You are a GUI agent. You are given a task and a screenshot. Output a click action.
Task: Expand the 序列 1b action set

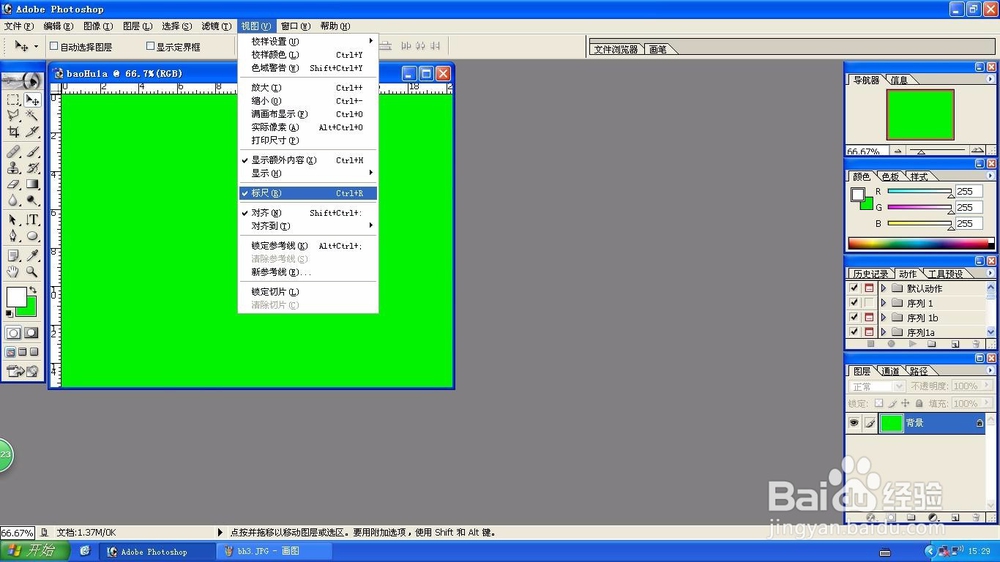[x=883, y=317]
